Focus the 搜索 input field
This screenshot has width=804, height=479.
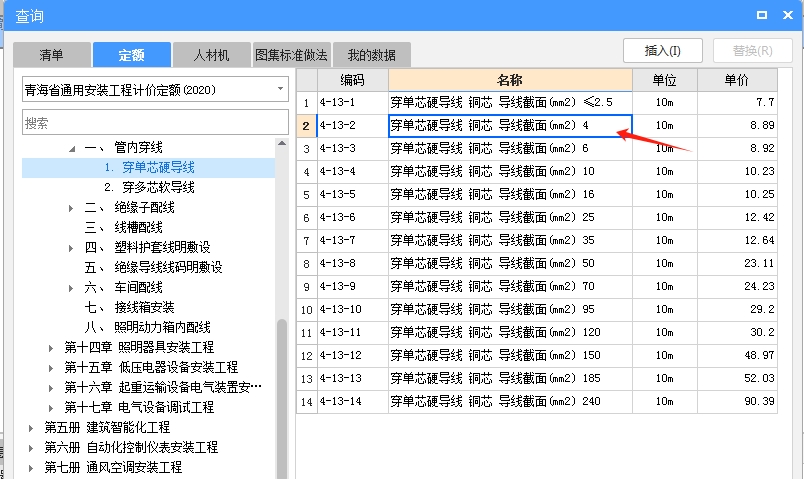155,123
